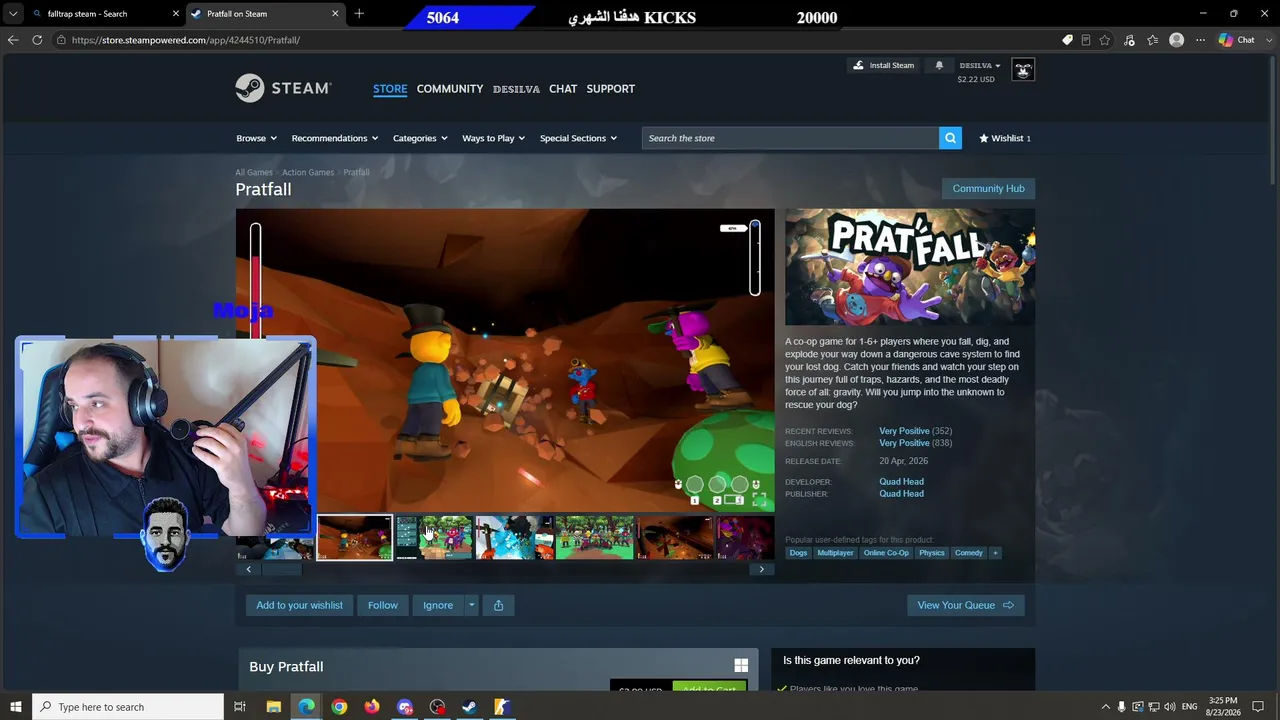Open Copilot Chat in the browser toolbar
The width and height of the screenshot is (1280, 720).
(x=1236, y=40)
